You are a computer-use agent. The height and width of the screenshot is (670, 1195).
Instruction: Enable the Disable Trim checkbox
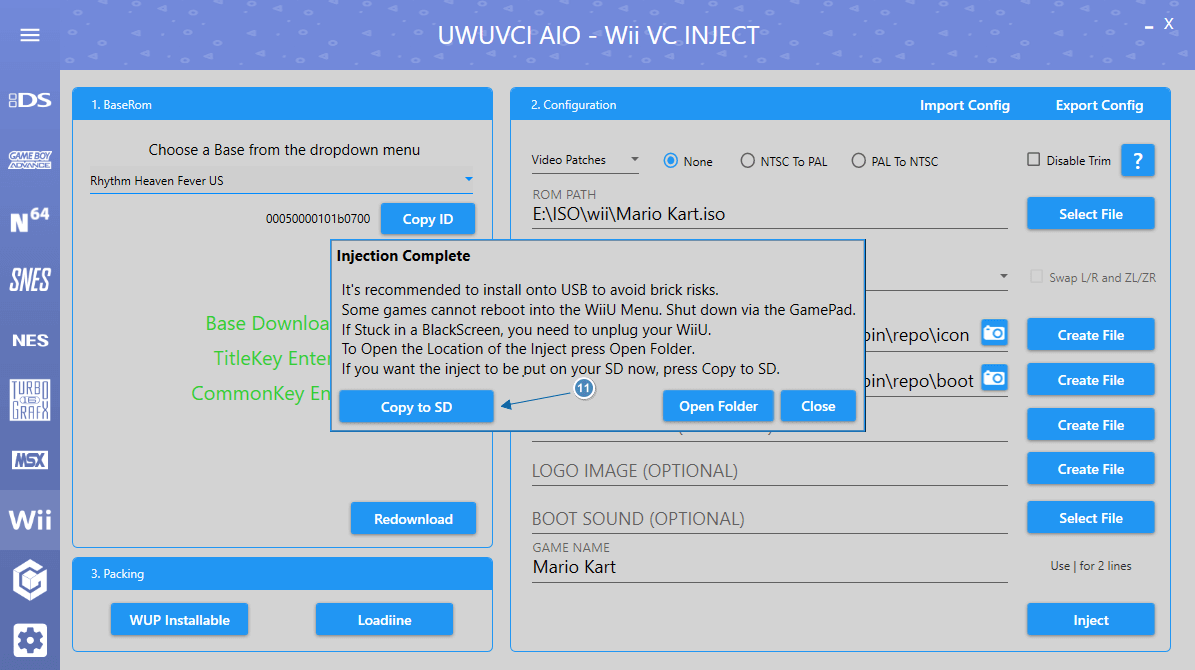[1033, 159]
